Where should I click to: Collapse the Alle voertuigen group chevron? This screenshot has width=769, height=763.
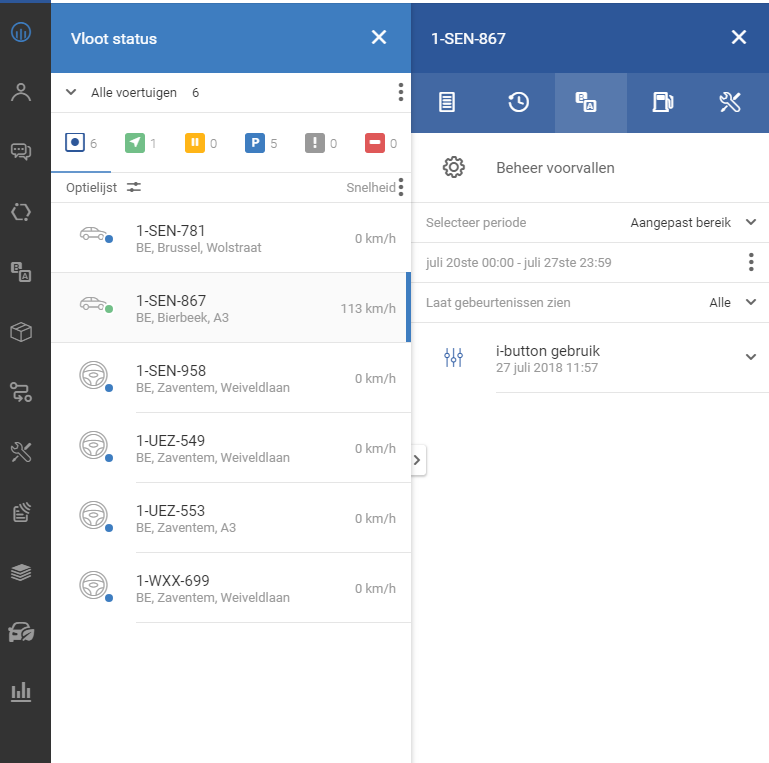[71, 92]
